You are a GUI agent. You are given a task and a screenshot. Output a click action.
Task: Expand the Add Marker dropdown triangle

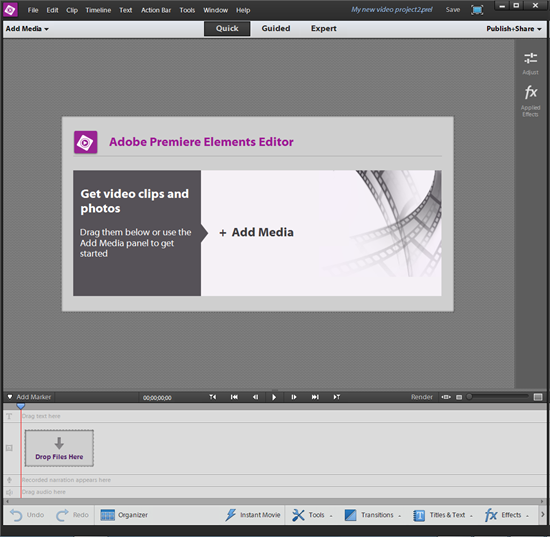10,397
